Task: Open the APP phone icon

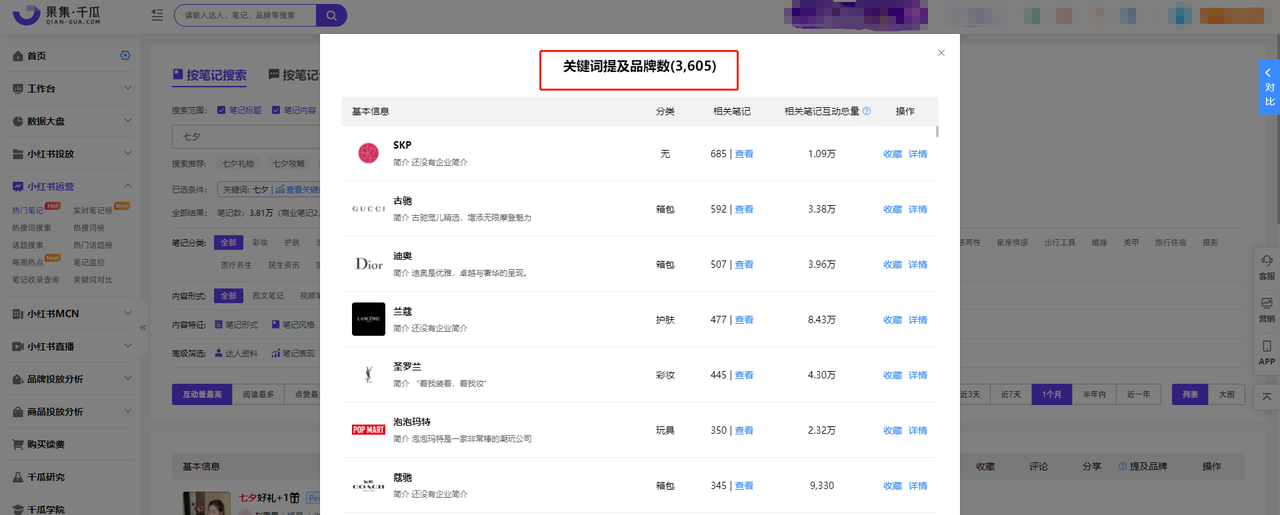Action: 1267,351
